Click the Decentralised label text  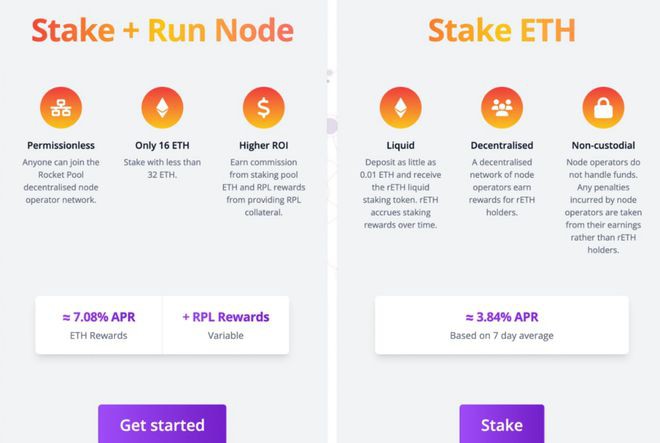[x=502, y=145]
